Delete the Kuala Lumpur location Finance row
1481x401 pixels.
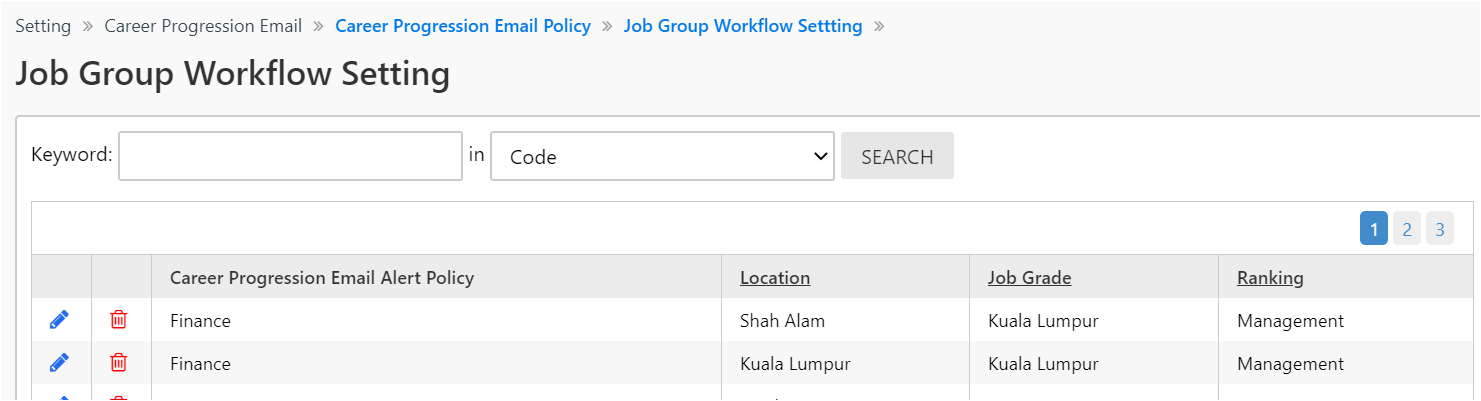(118, 363)
